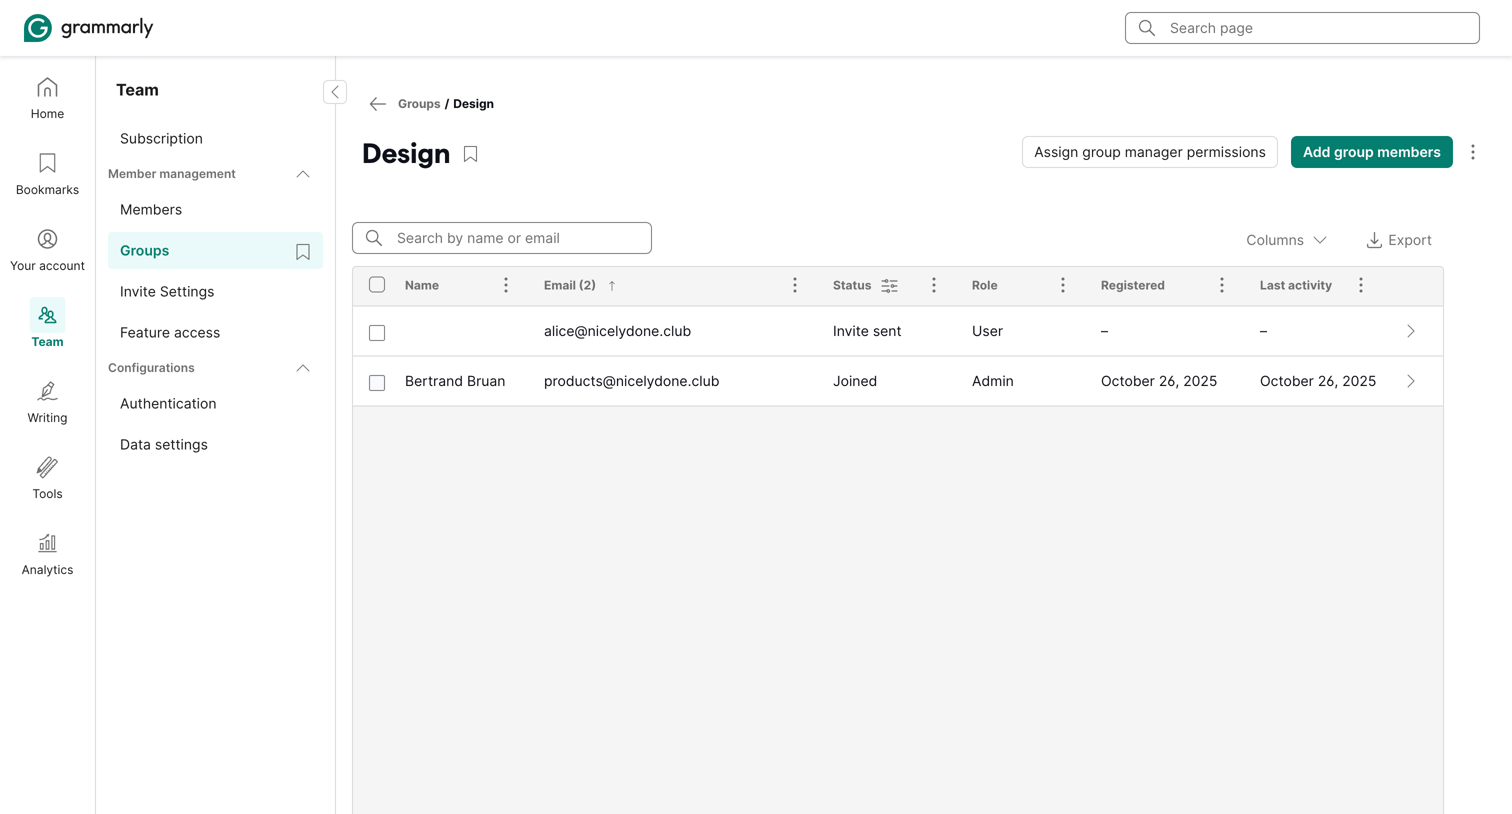Open Bookmarks in the left rail

coord(47,175)
